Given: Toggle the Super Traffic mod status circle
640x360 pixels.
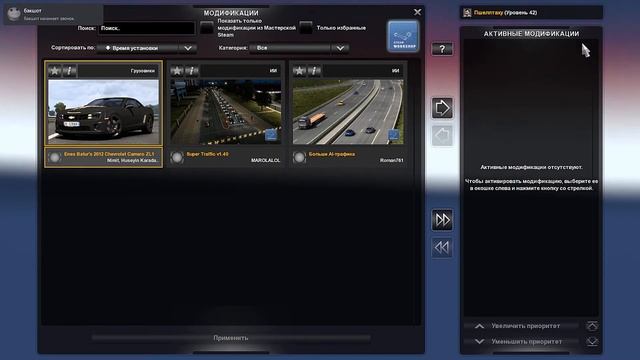Looking at the screenshot, I should (177, 157).
